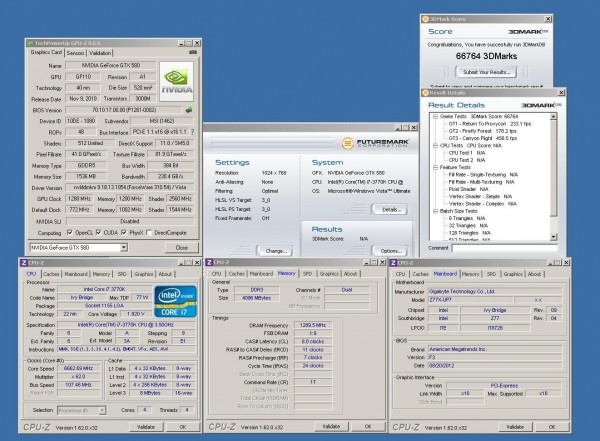The image size is (600, 441).
Task: Click the GPU-Z screenshot camera icon
Action: [193, 52]
